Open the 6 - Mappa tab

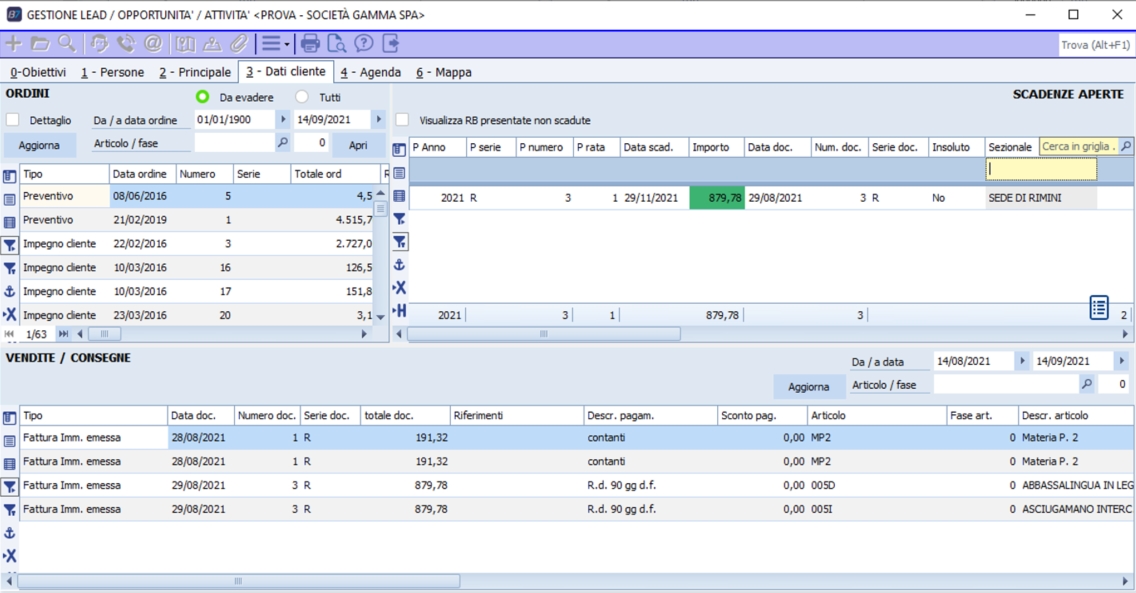click(x=443, y=72)
